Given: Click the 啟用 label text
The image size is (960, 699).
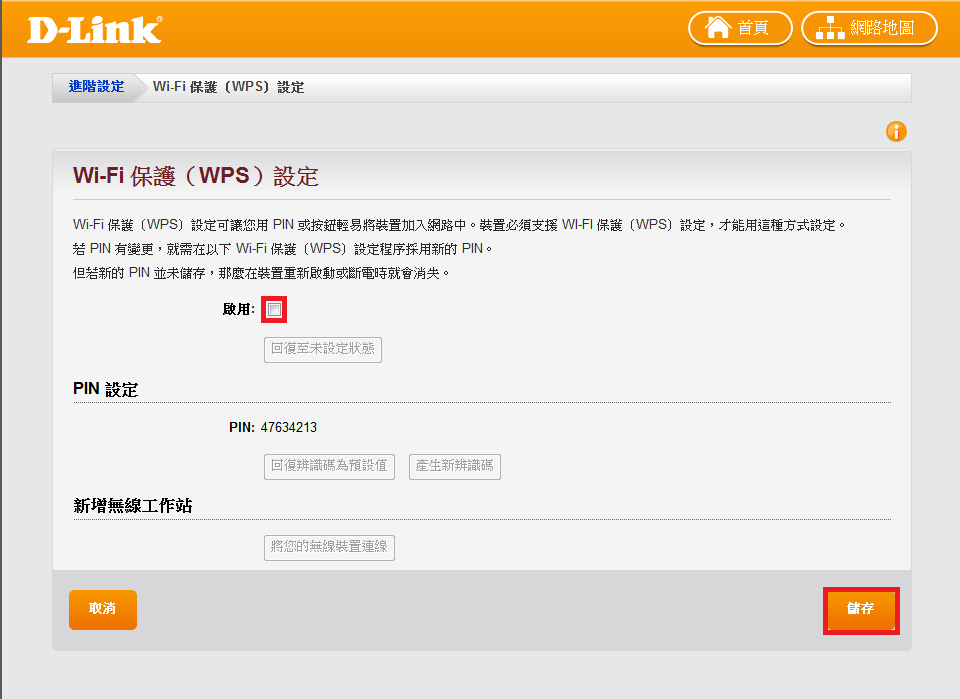Looking at the screenshot, I should [x=239, y=310].
